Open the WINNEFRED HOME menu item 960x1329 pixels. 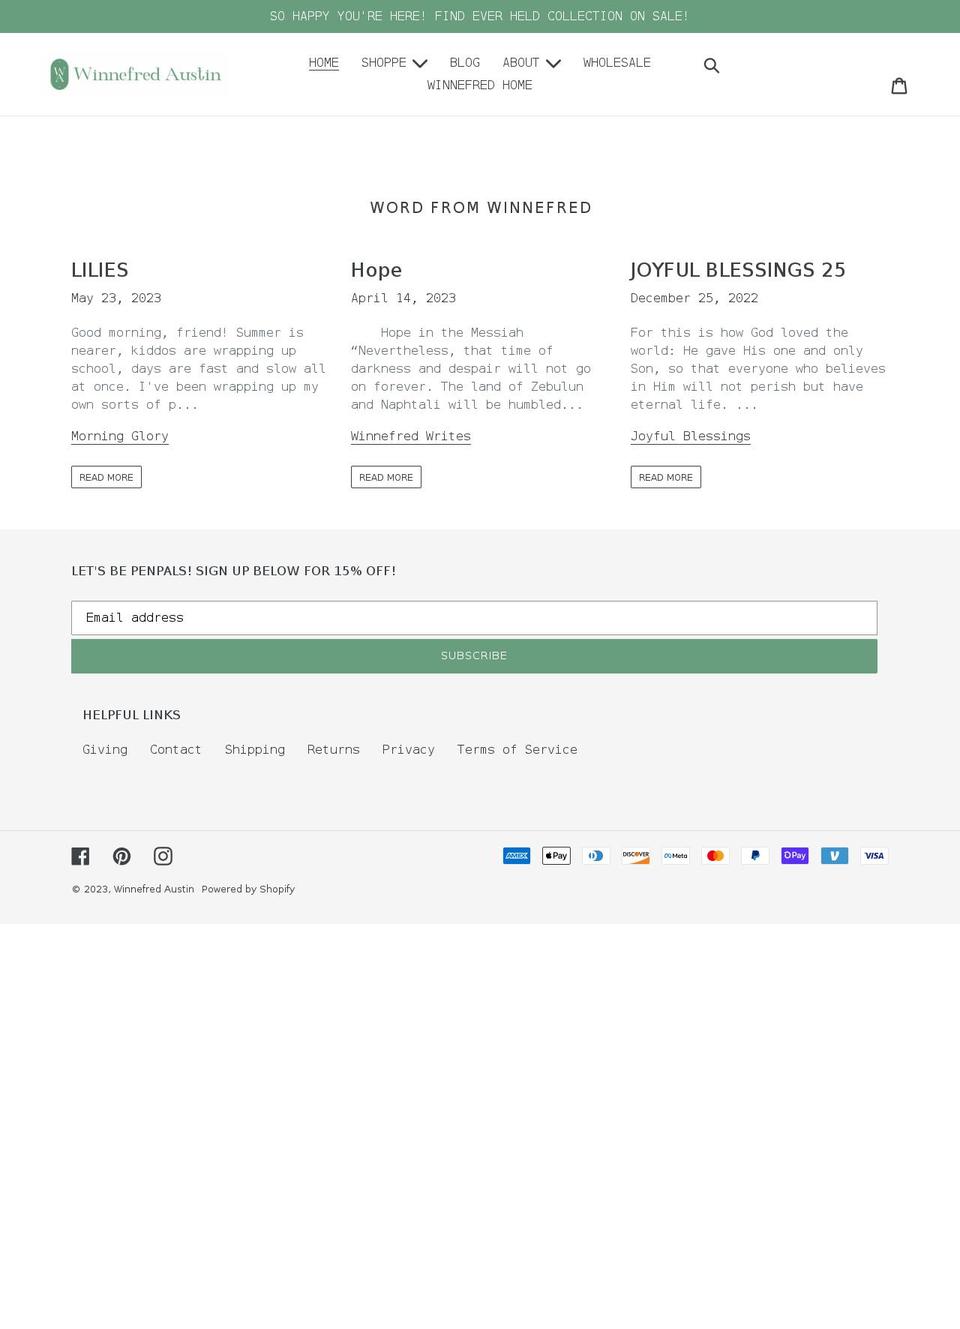click(x=480, y=86)
